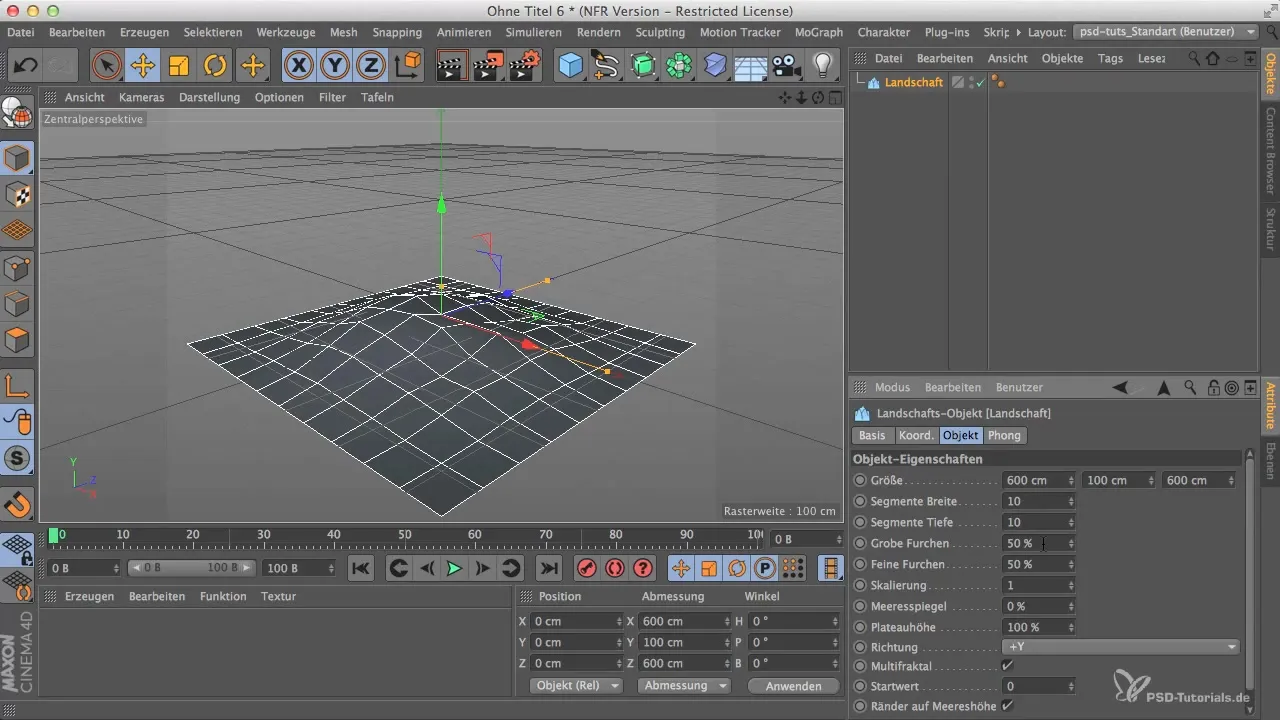Add camera object icon
This screenshot has height=720, width=1280.
787,66
